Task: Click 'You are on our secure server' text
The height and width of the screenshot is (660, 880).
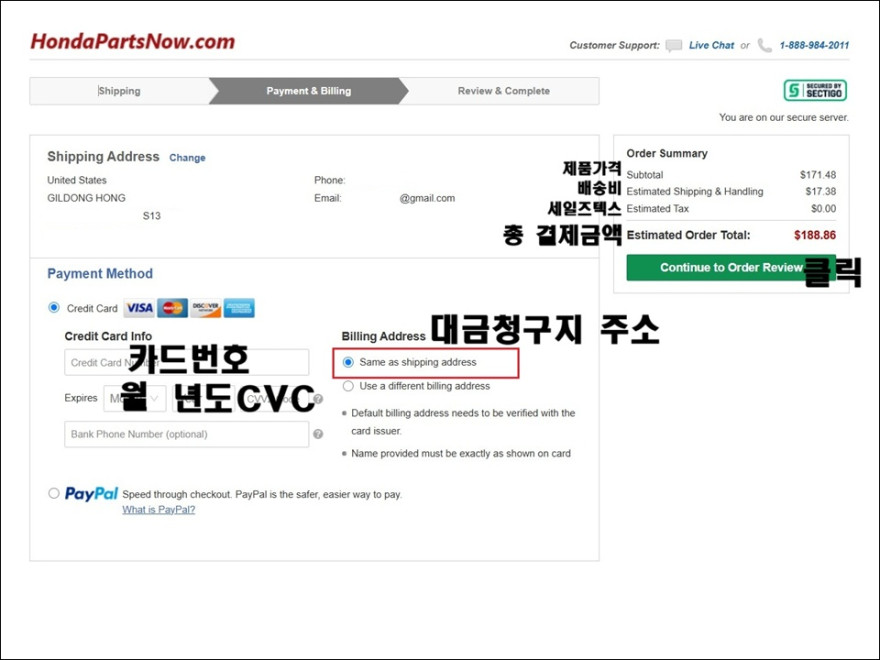Action: coord(784,117)
